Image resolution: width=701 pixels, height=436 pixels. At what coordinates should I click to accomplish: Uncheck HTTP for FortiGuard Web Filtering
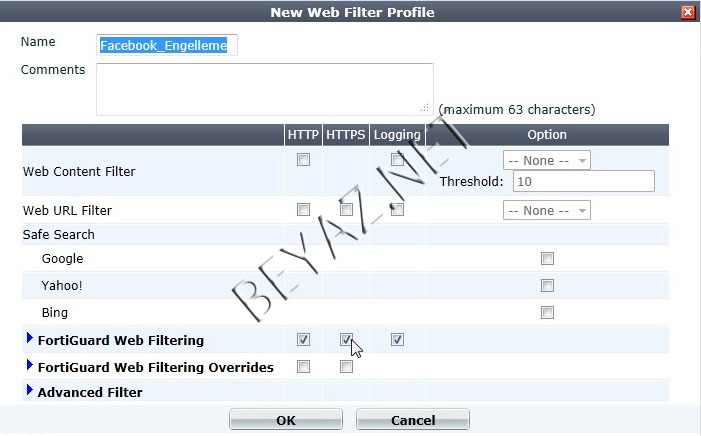303,340
